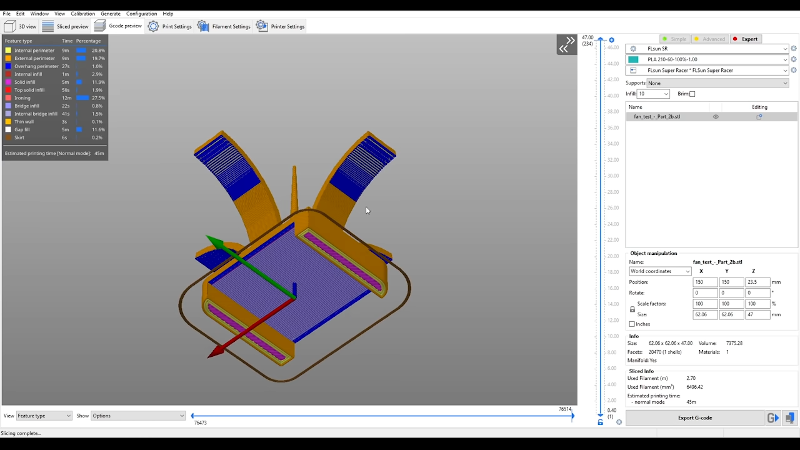Open the Printer Settings tab
Image resolution: width=800 pixels, height=450 pixels.
281,26
